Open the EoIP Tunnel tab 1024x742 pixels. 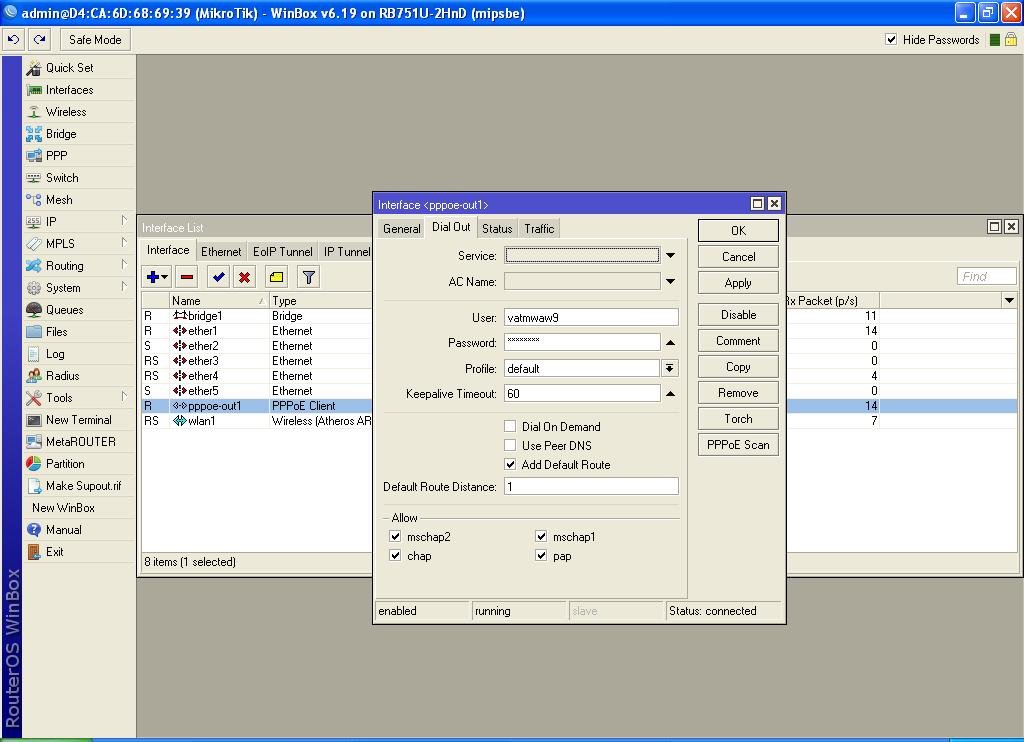click(x=283, y=251)
